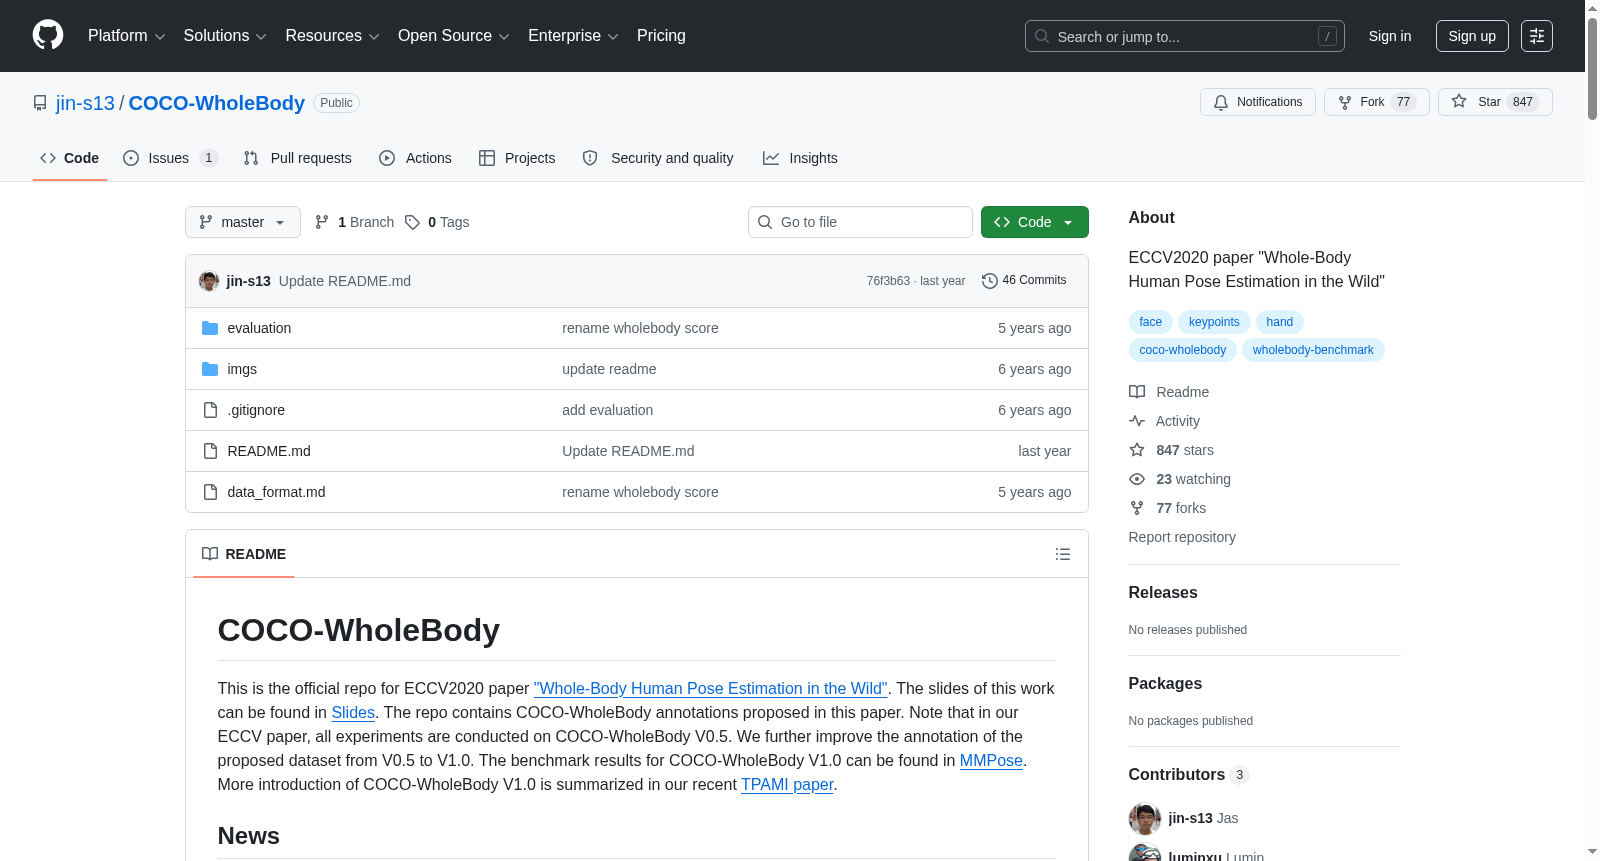The width and height of the screenshot is (1600, 861).
Task: Open the TPAMI paper link
Action: (x=787, y=785)
